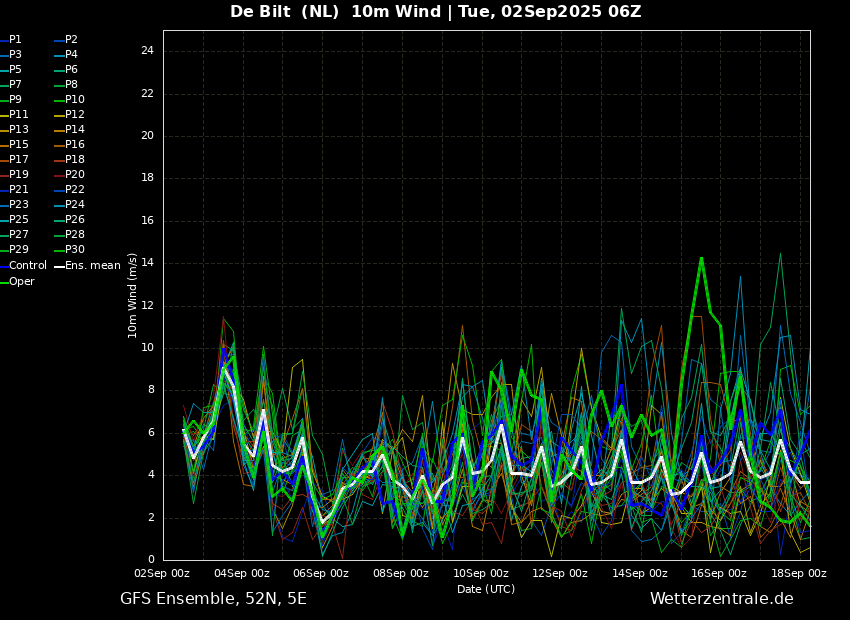Click the P24 legend label

[75, 205]
